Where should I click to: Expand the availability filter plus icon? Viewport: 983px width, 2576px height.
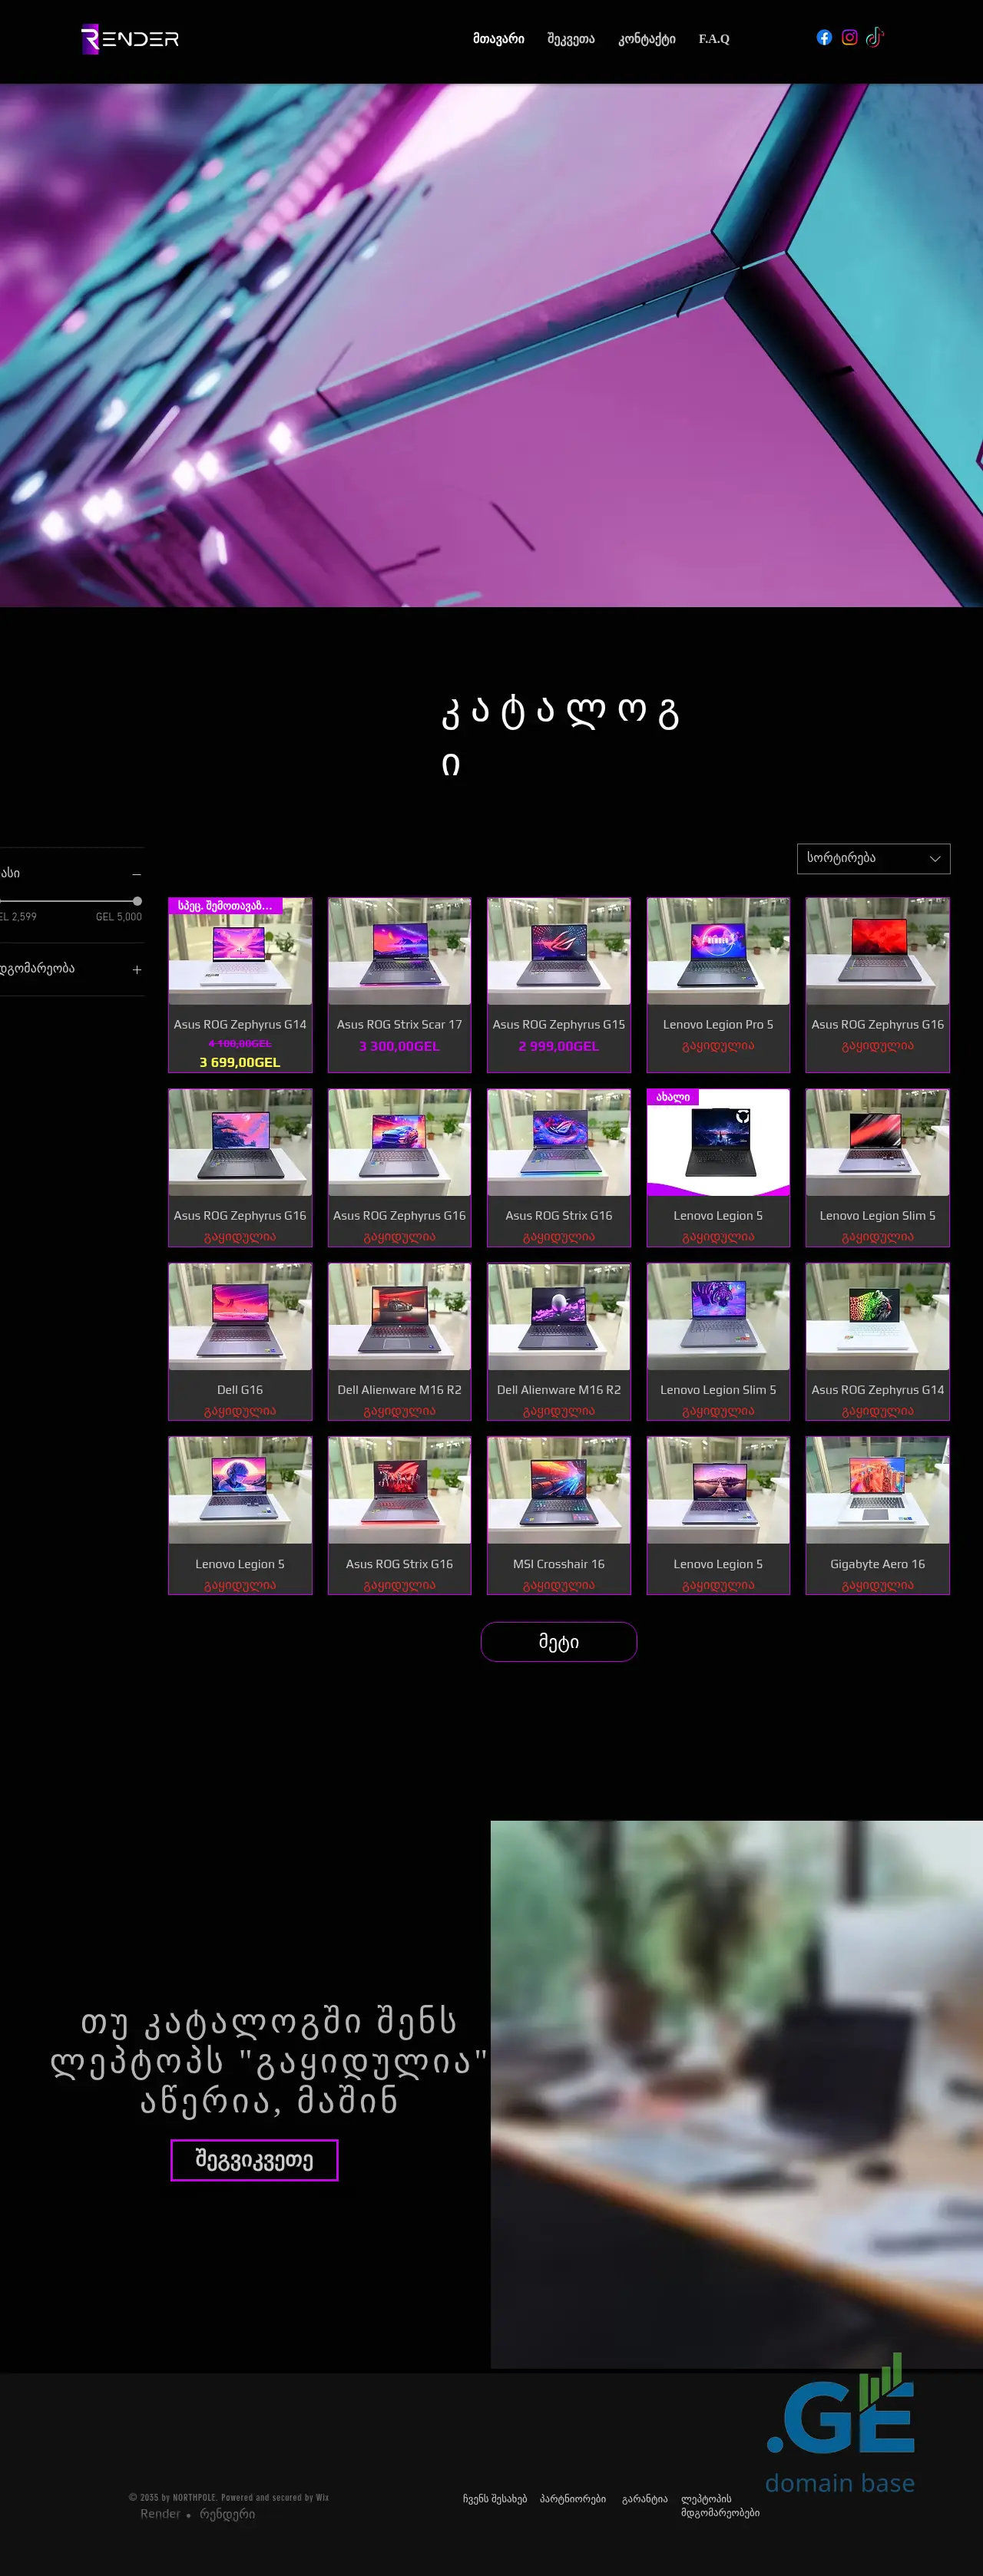click(x=136, y=969)
